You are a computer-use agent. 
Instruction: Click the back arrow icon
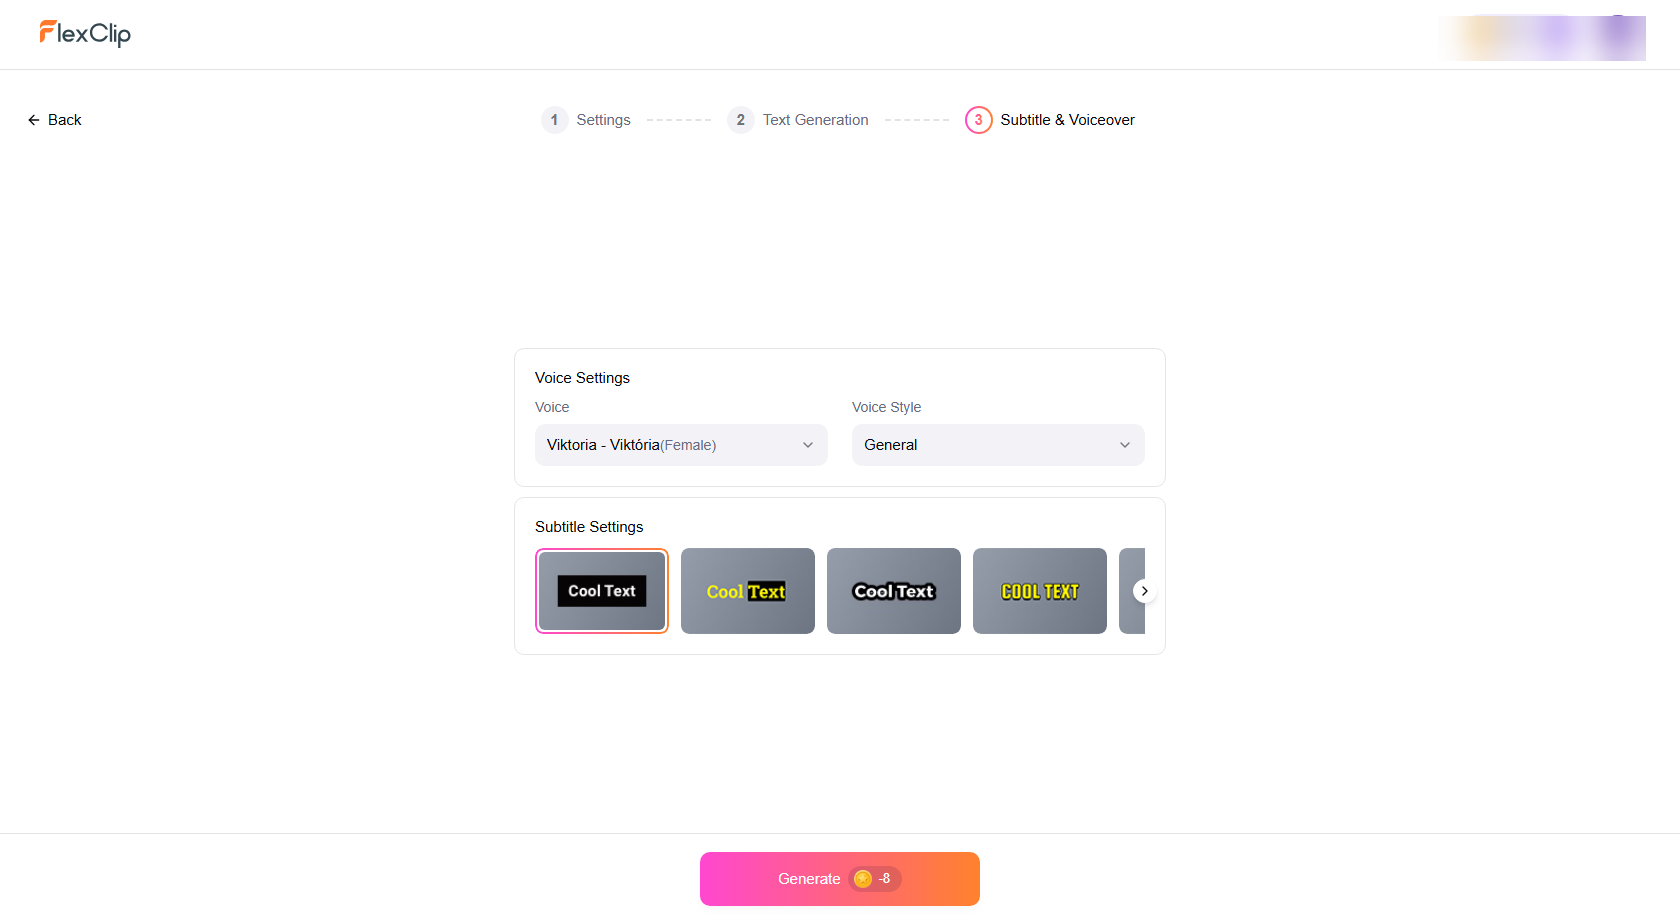point(35,119)
